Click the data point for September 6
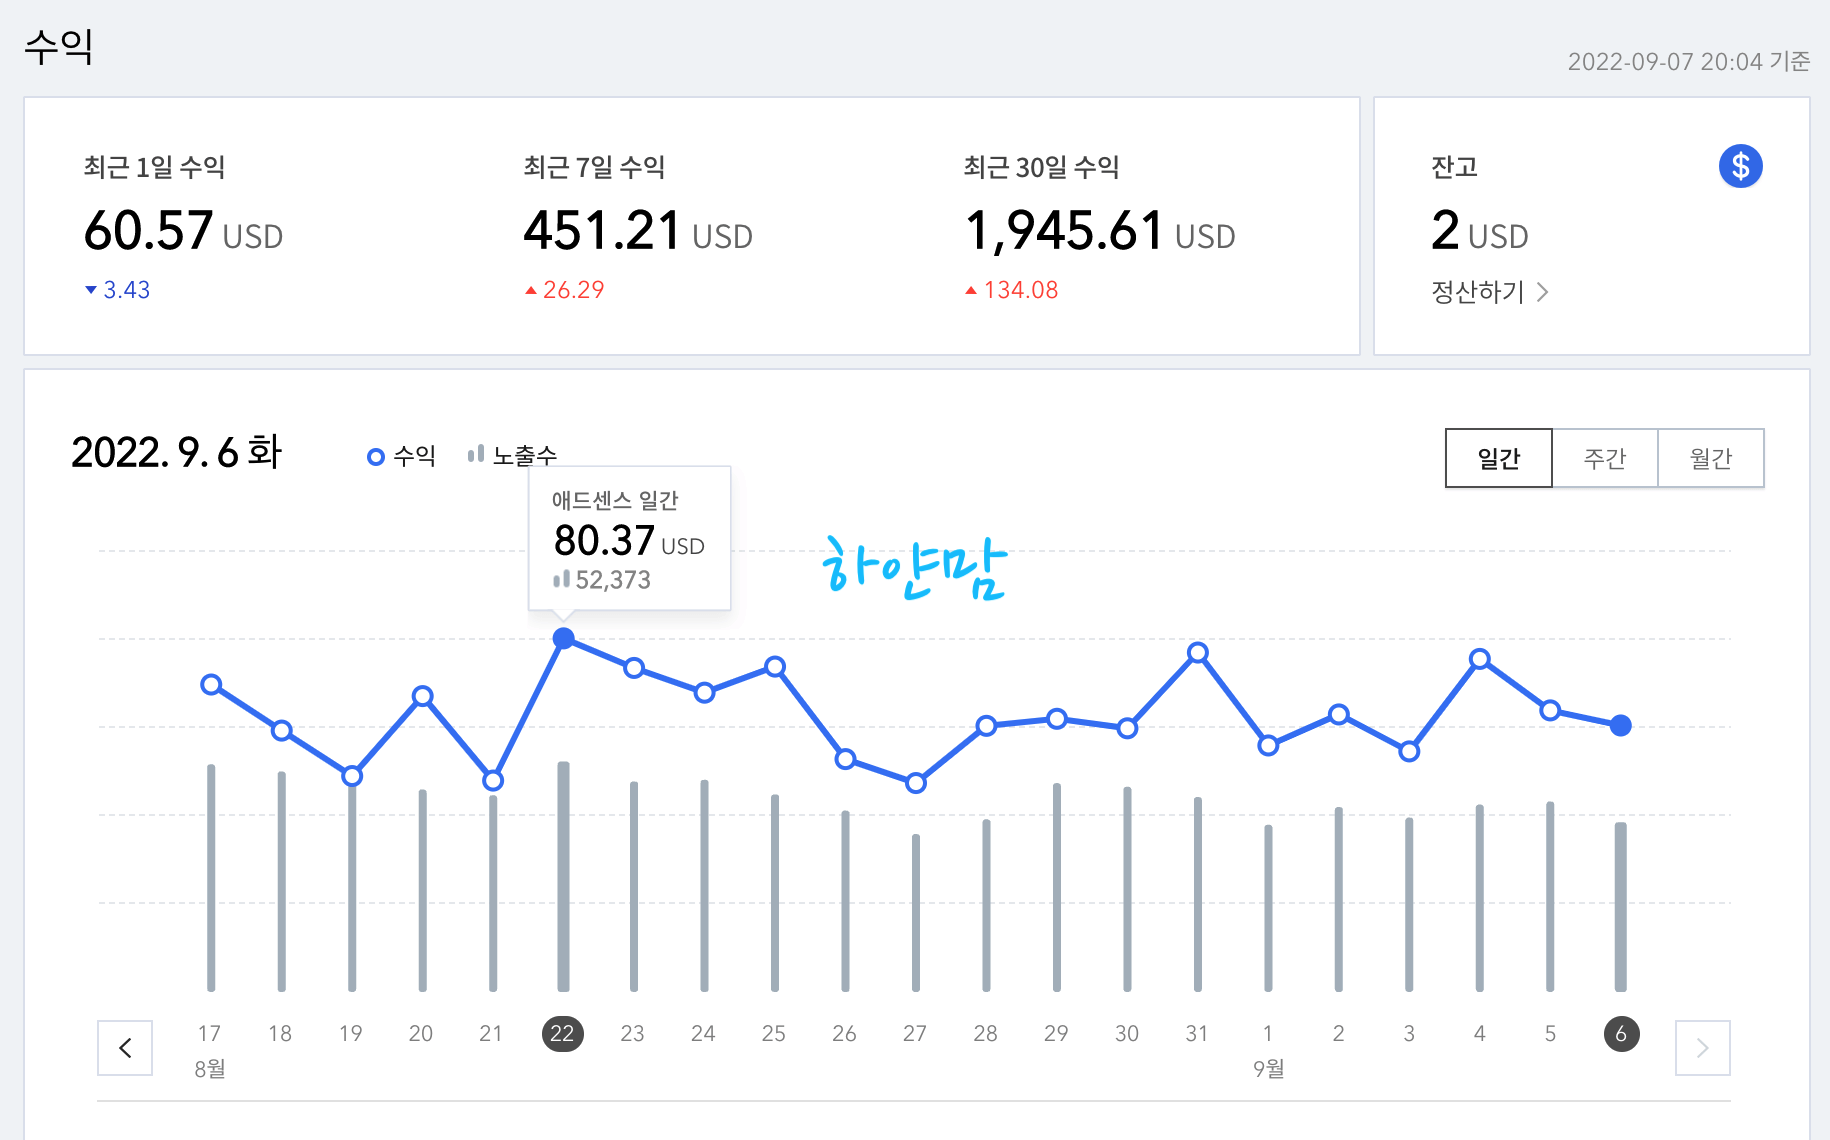This screenshot has height=1140, width=1830. point(1620,725)
